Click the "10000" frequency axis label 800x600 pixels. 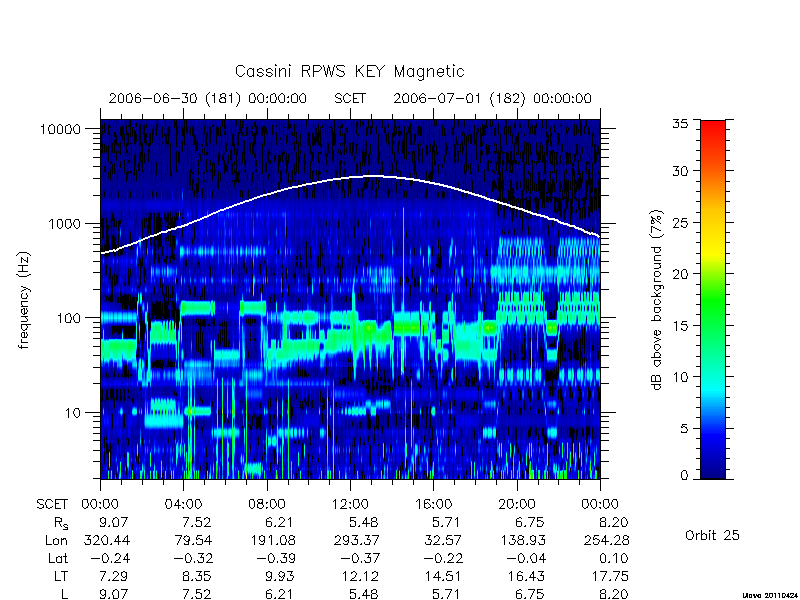(x=60, y=130)
